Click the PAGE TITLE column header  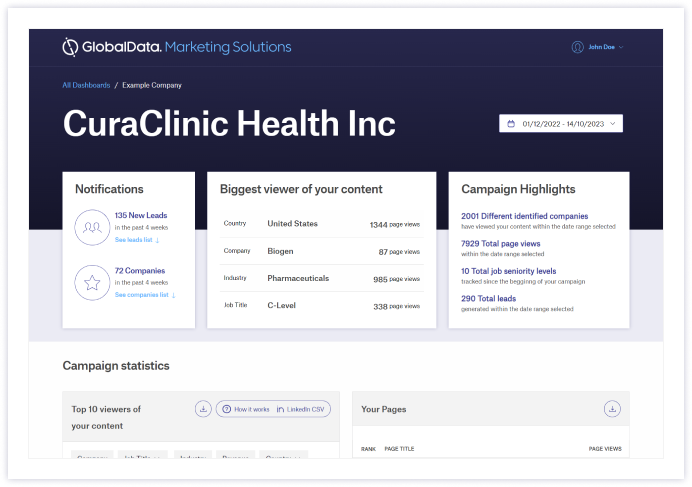[399, 449]
